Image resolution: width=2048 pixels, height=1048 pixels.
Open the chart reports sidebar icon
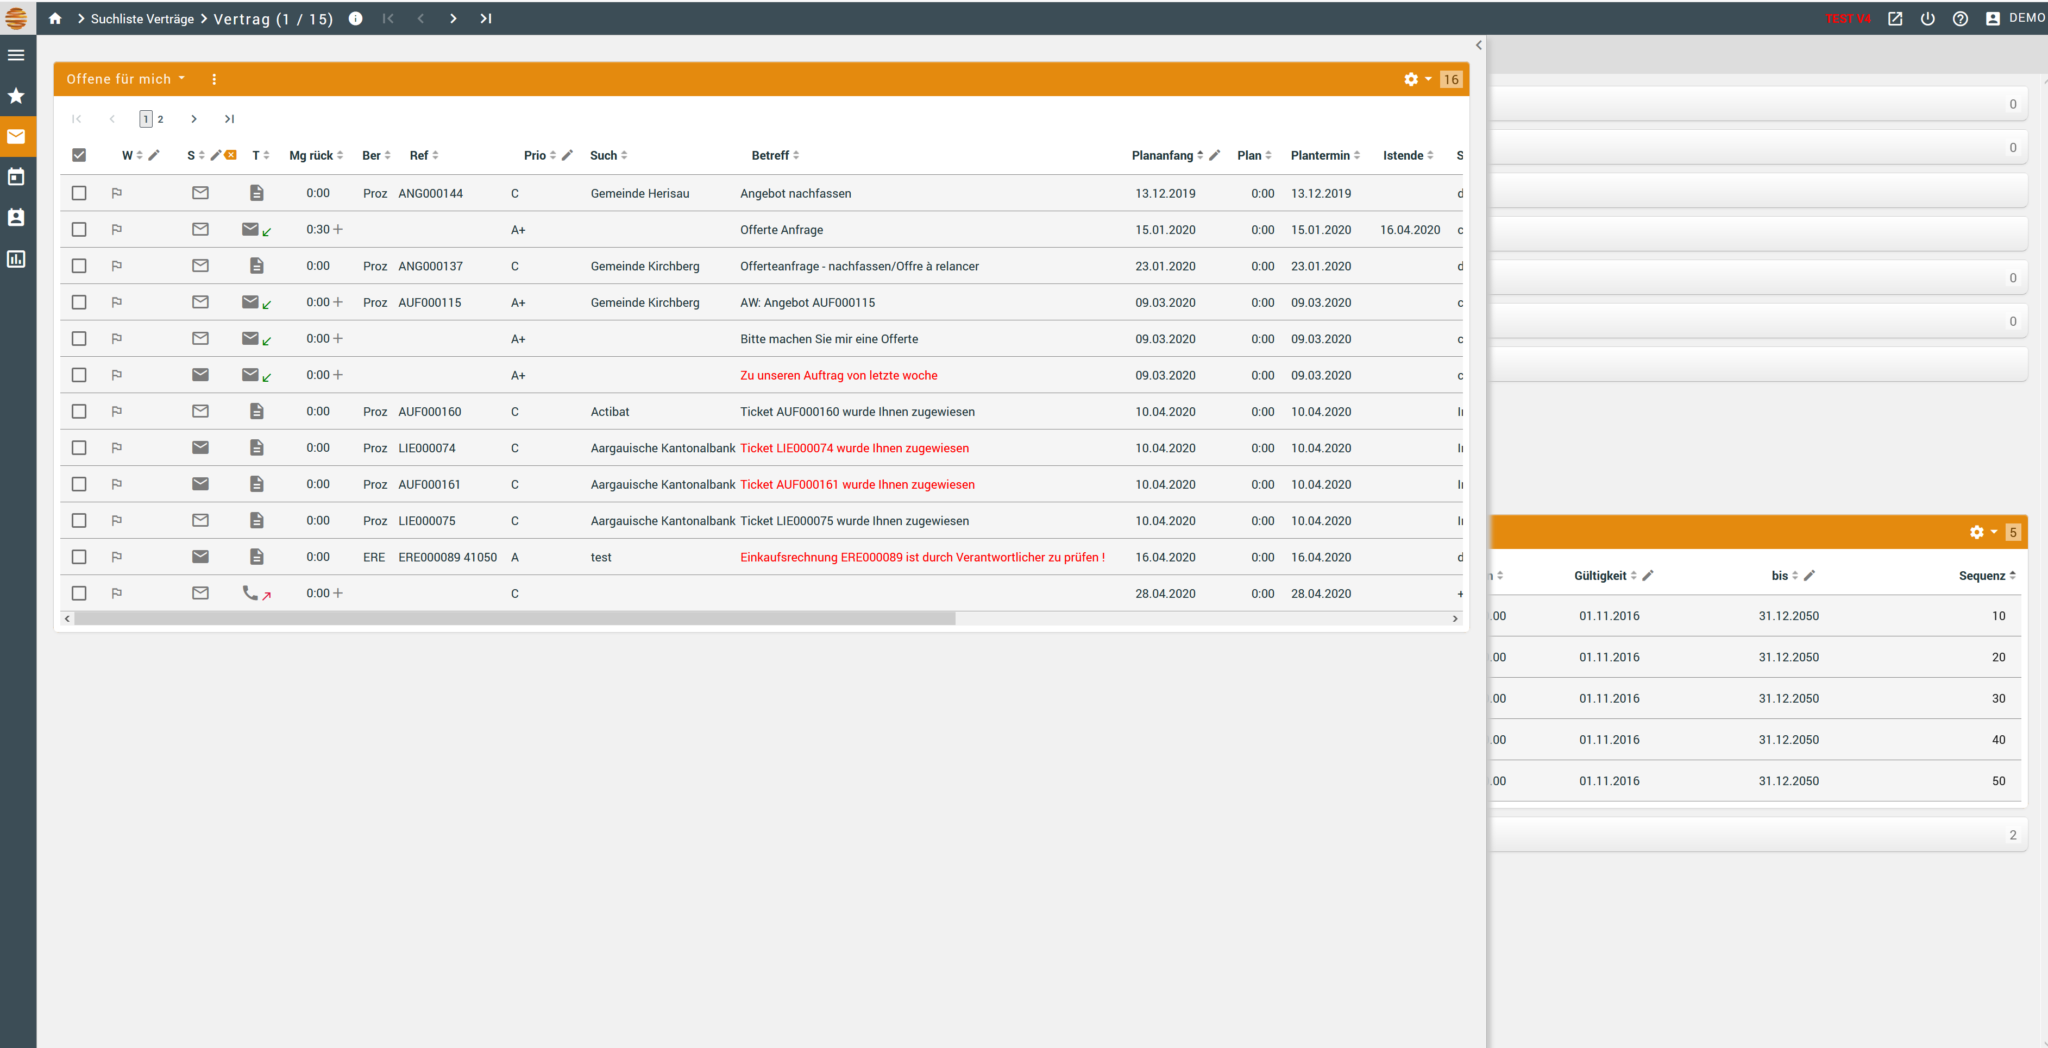click(x=16, y=259)
